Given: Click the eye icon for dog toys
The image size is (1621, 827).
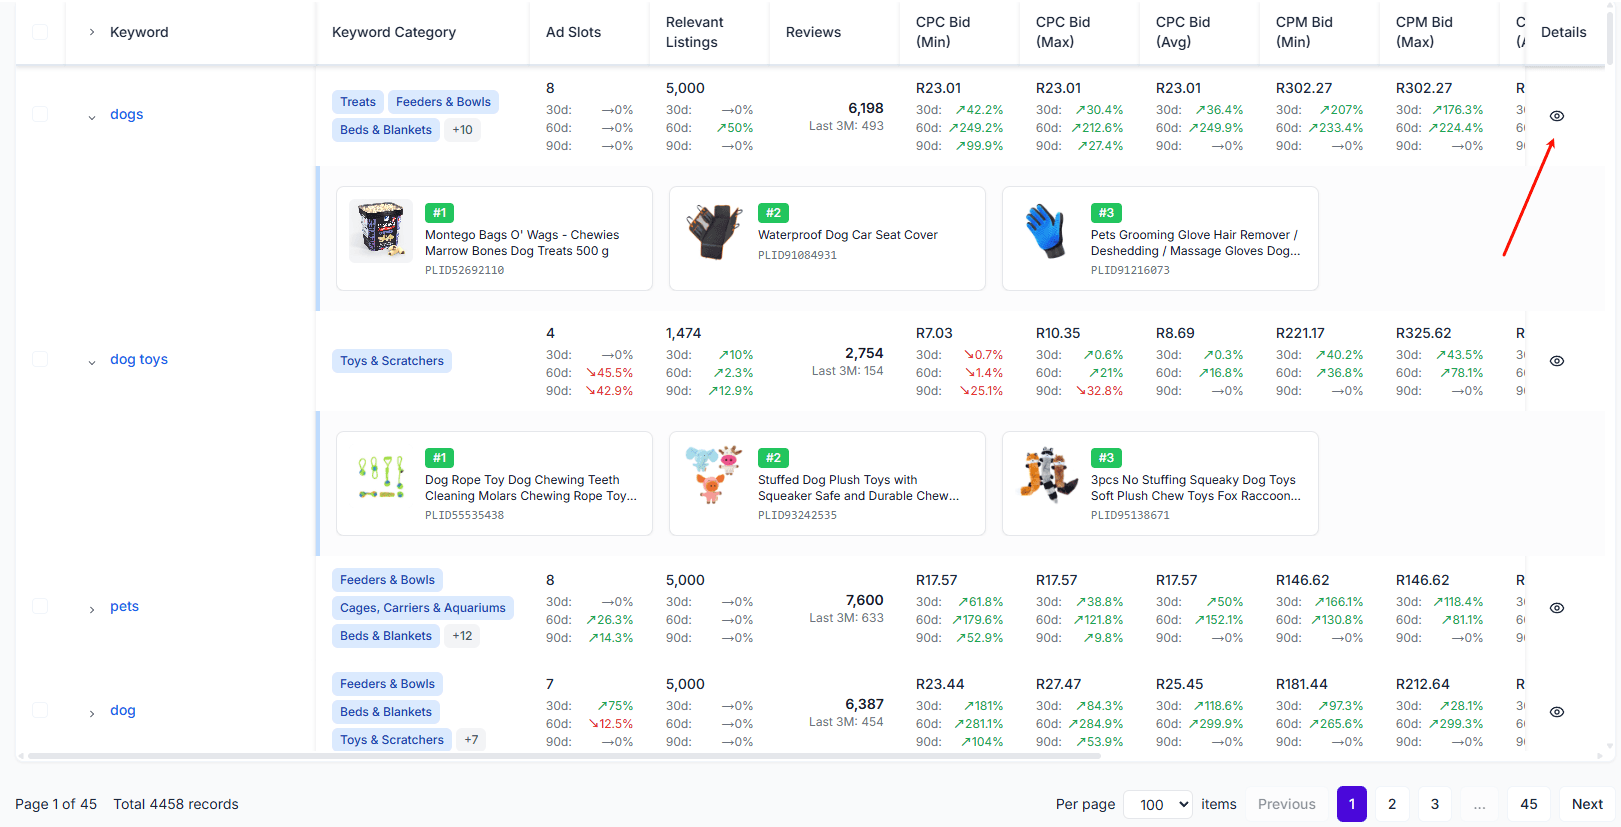Looking at the screenshot, I should tap(1556, 361).
